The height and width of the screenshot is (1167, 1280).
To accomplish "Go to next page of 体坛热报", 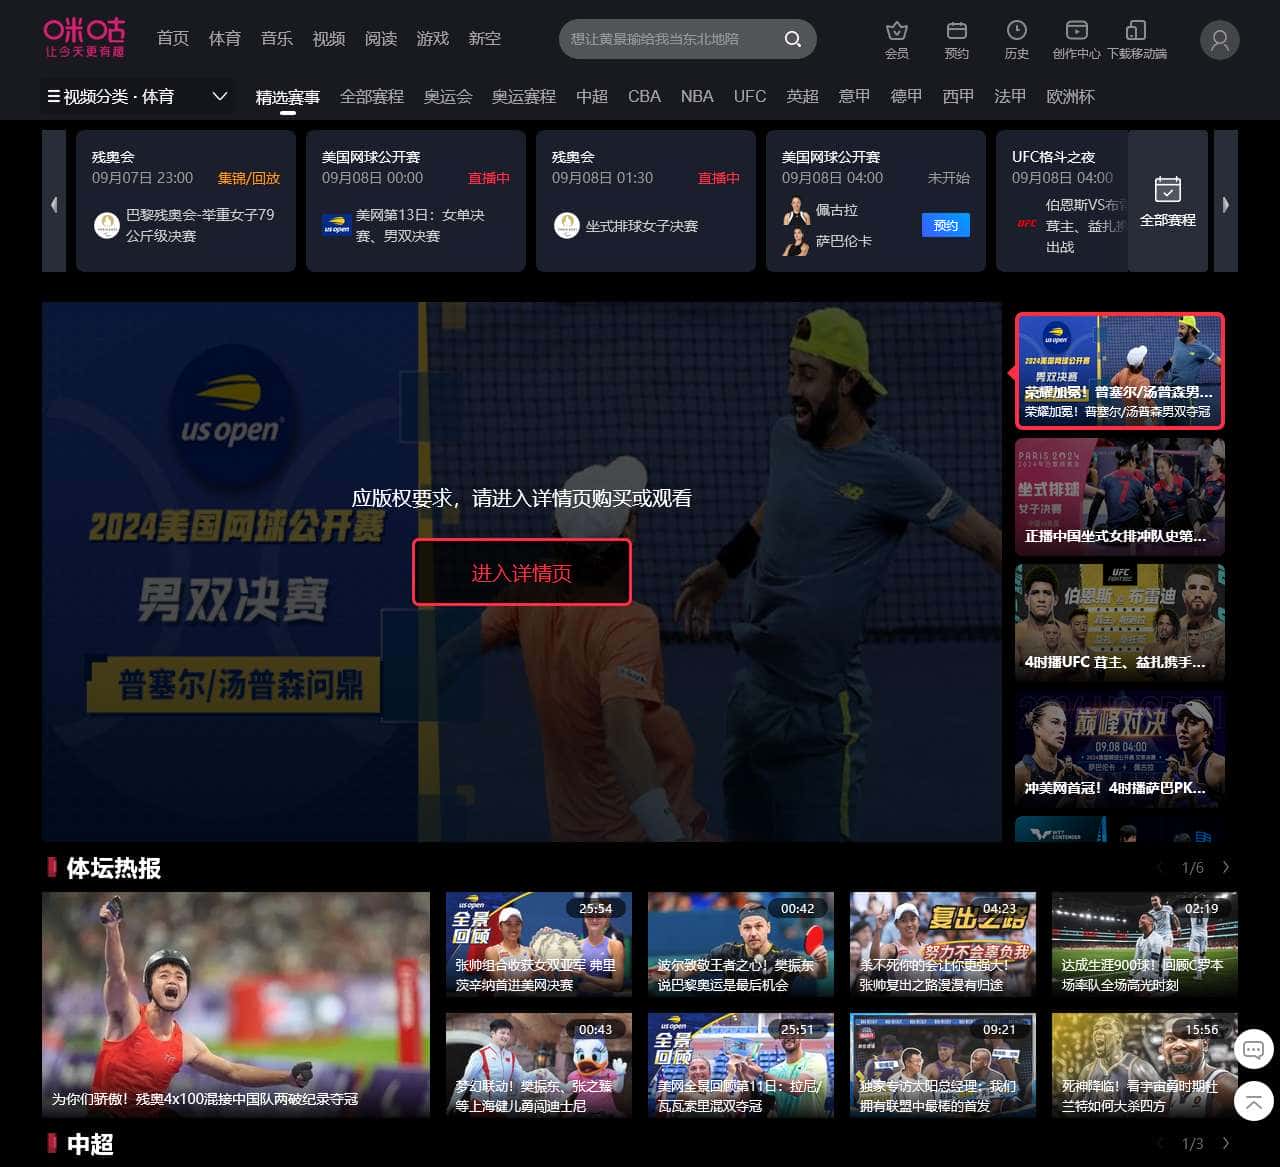I will (1226, 868).
